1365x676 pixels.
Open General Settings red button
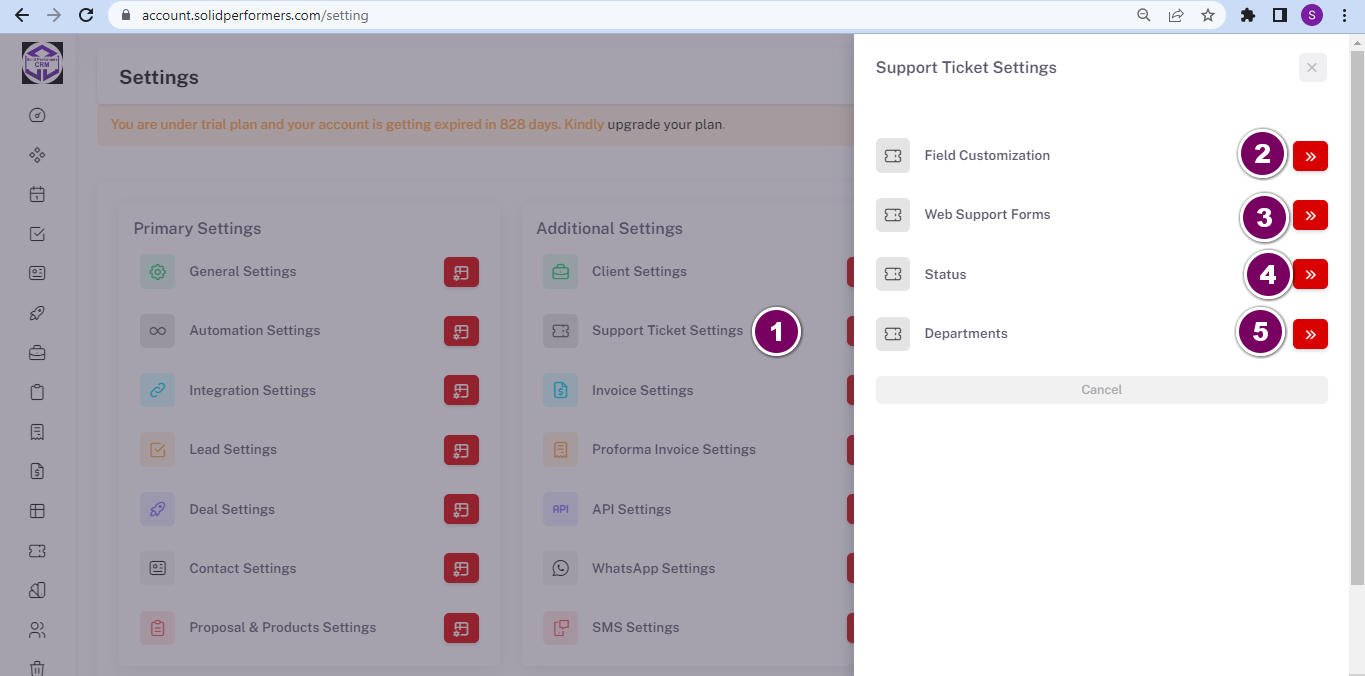[x=461, y=272]
